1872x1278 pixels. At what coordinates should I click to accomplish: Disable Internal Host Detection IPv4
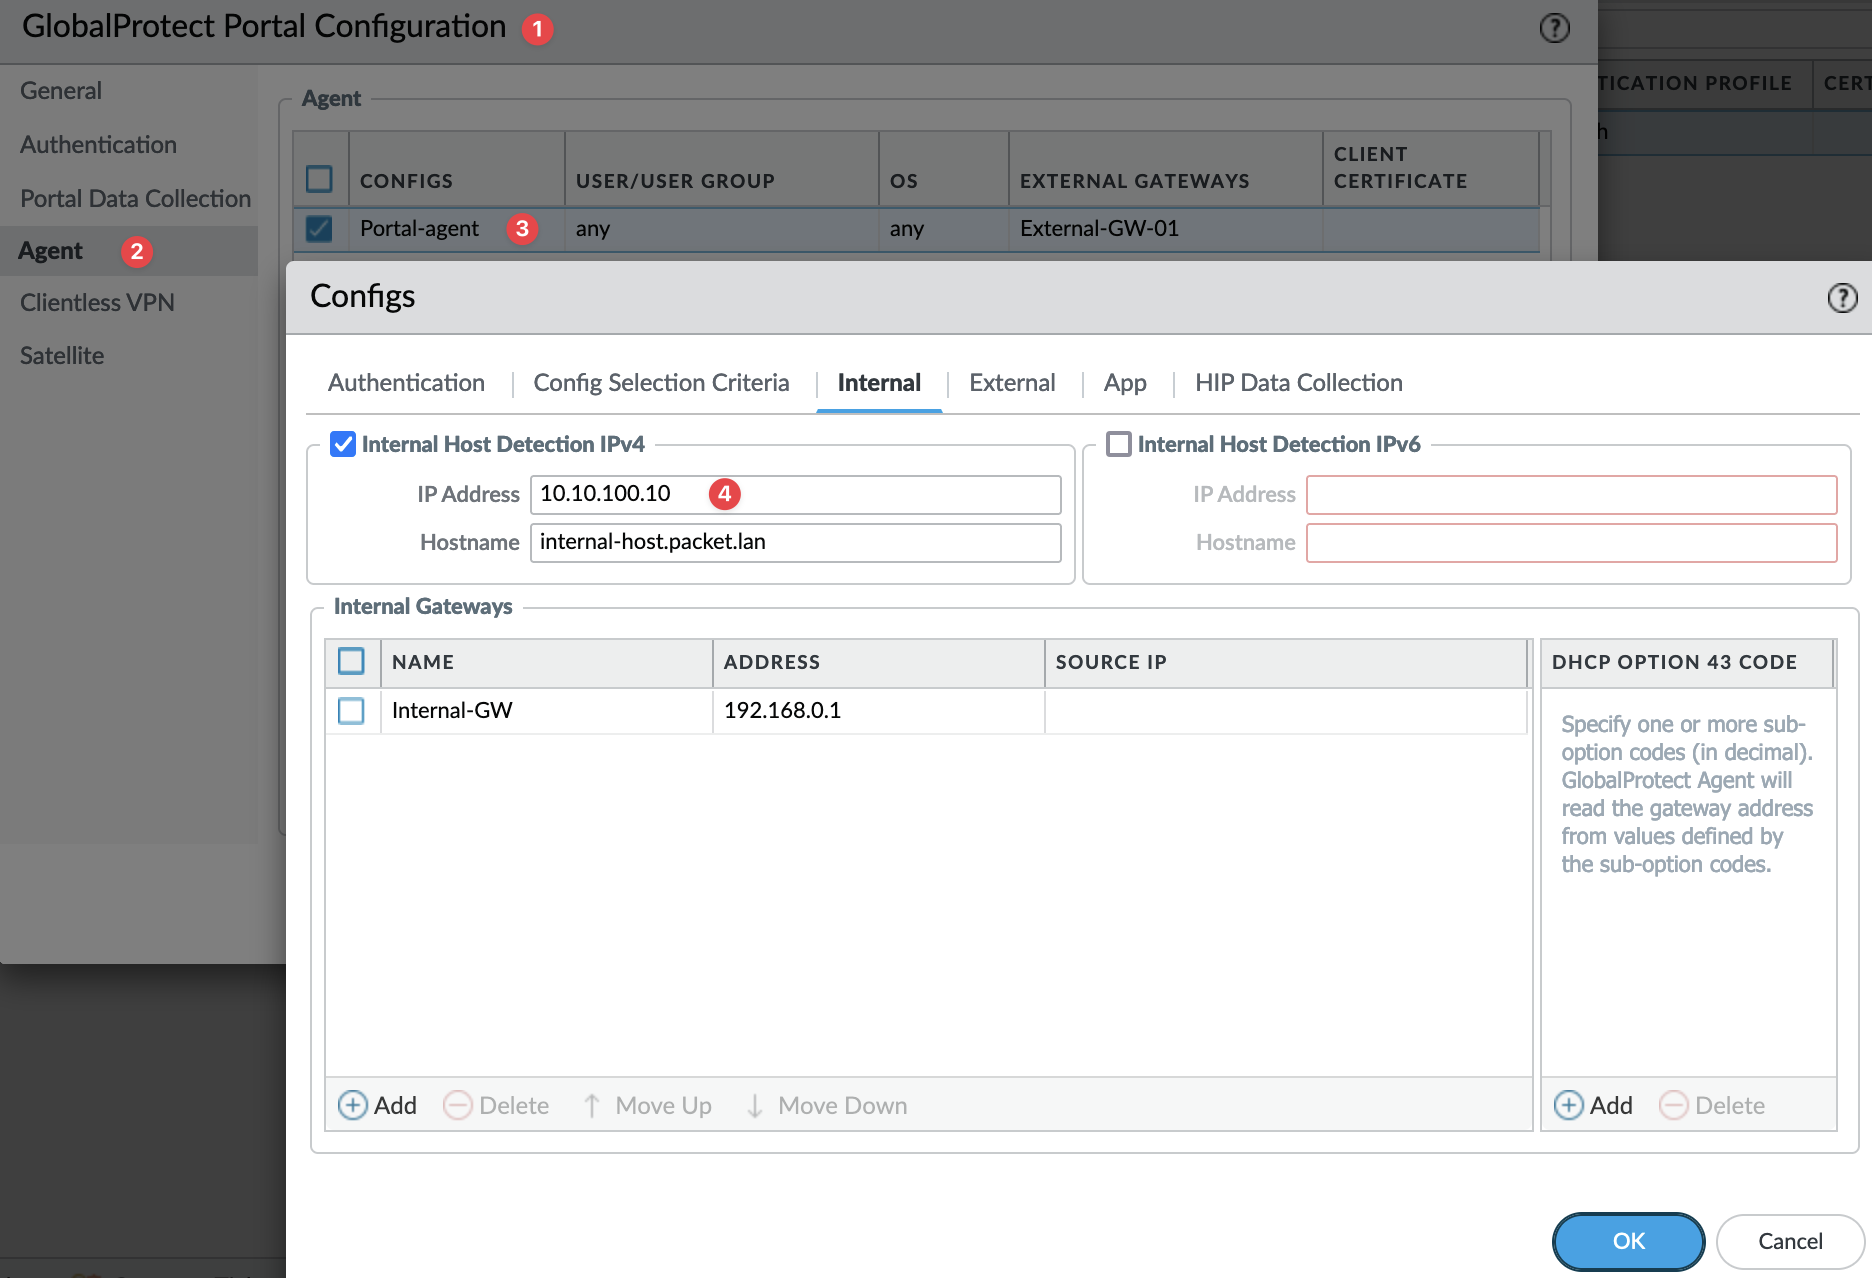[x=342, y=444]
